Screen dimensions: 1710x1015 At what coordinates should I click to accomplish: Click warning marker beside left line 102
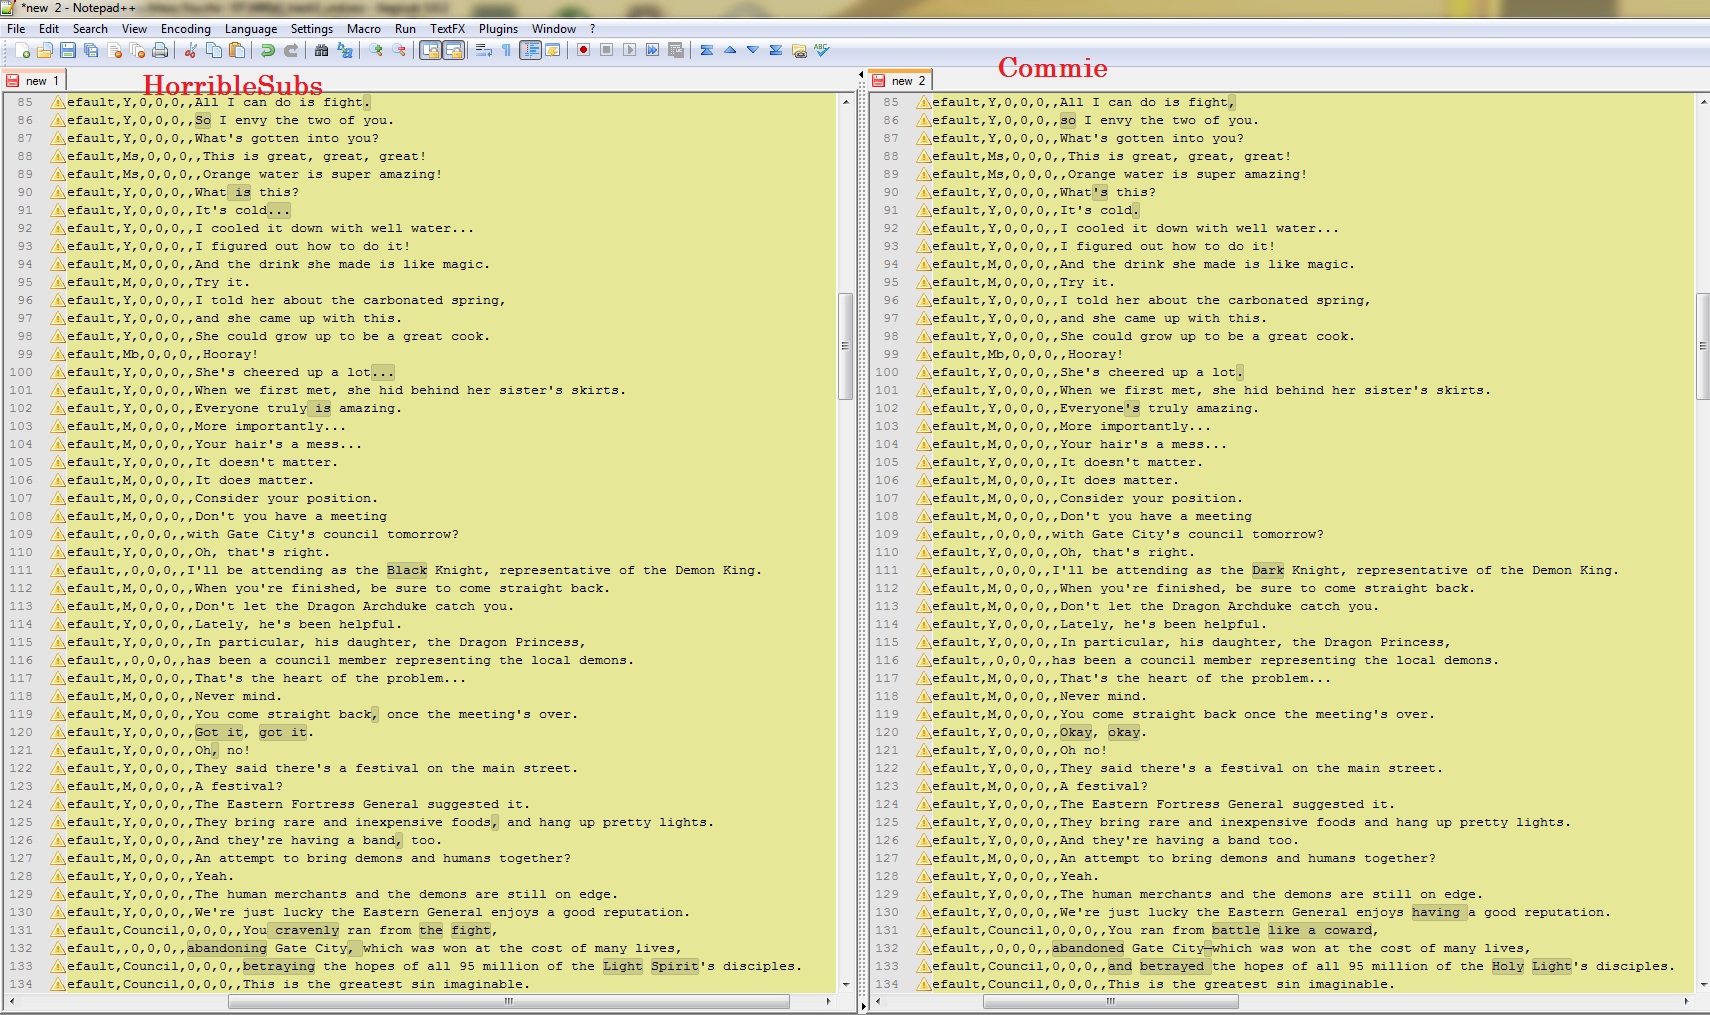click(58, 408)
